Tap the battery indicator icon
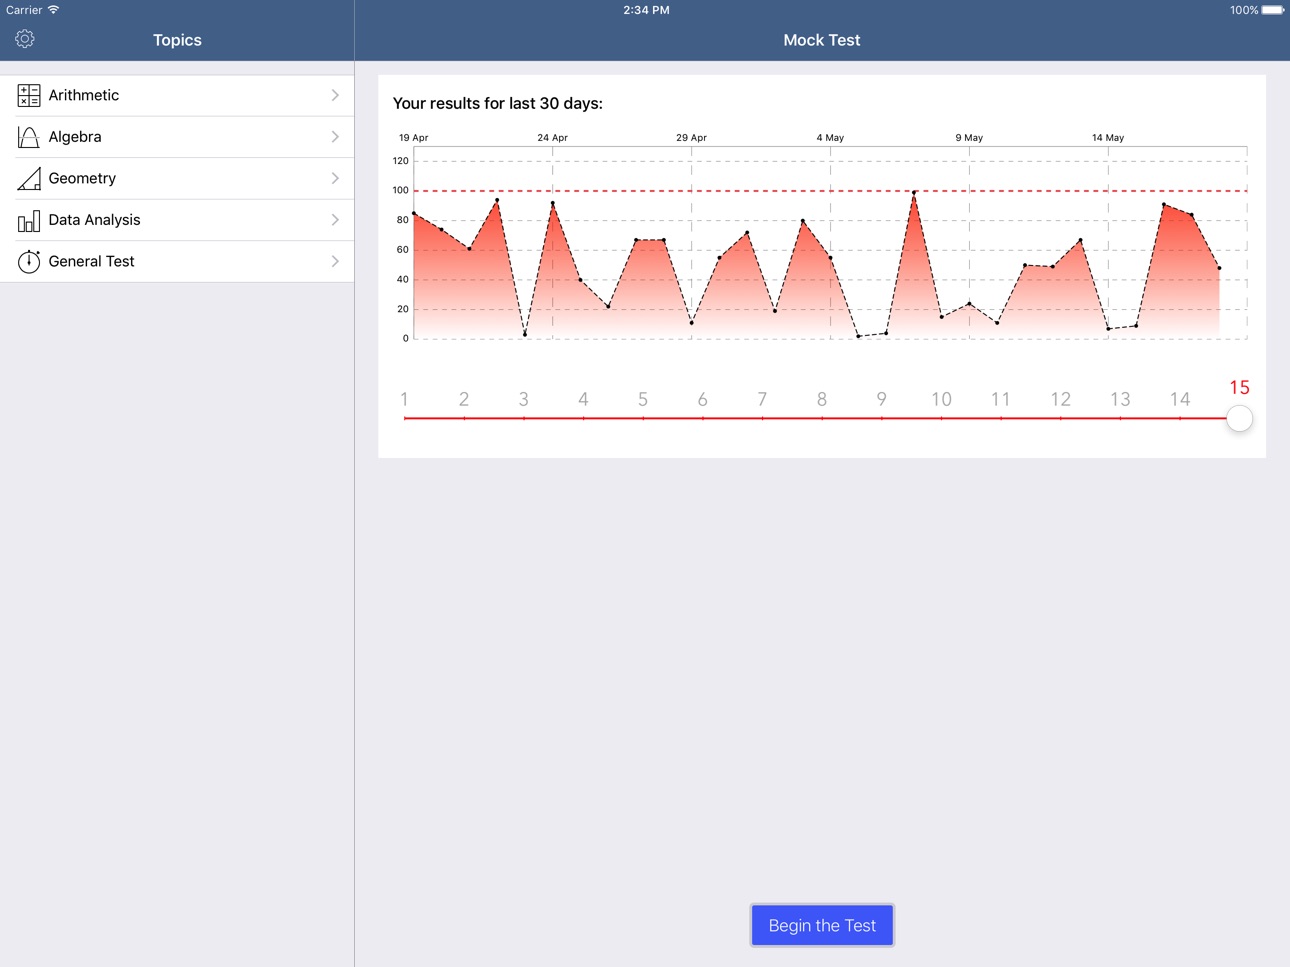The image size is (1290, 967). [1273, 10]
